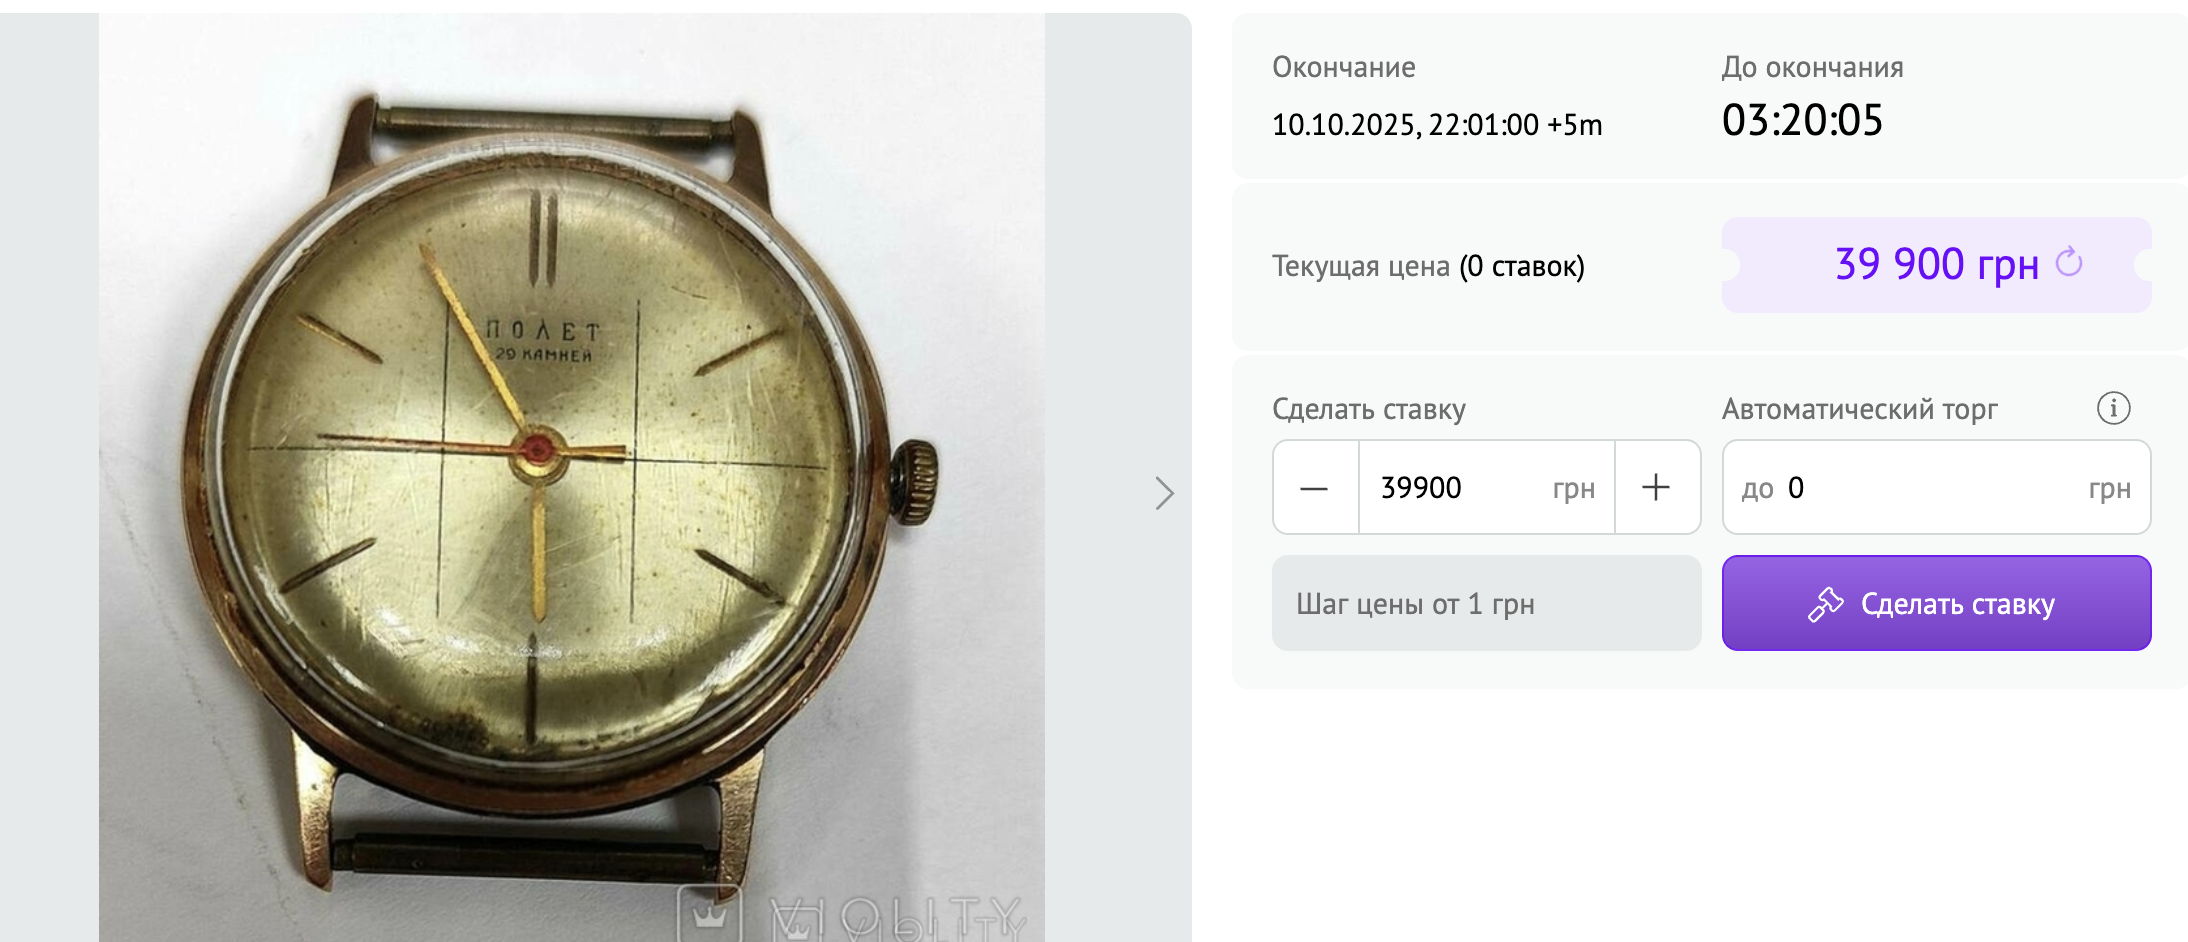
Task: Open the Автоматический торг info icon
Action: pos(2113,408)
